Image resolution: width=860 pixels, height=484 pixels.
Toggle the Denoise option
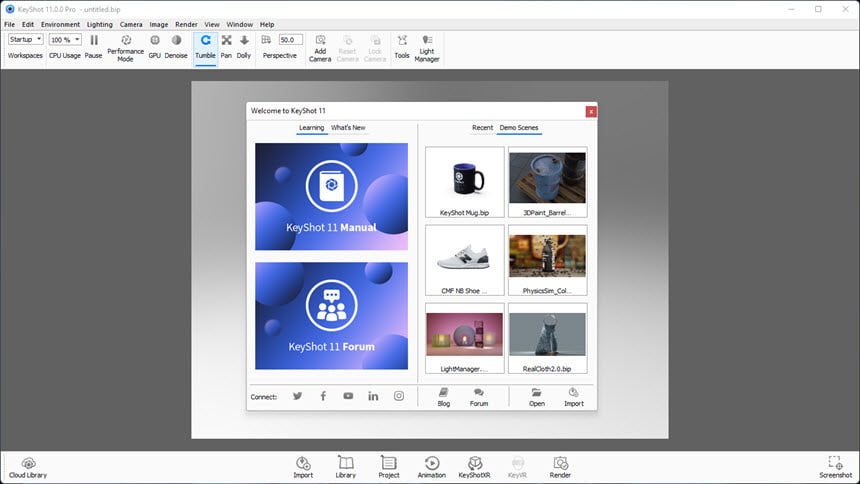pyautogui.click(x=176, y=47)
